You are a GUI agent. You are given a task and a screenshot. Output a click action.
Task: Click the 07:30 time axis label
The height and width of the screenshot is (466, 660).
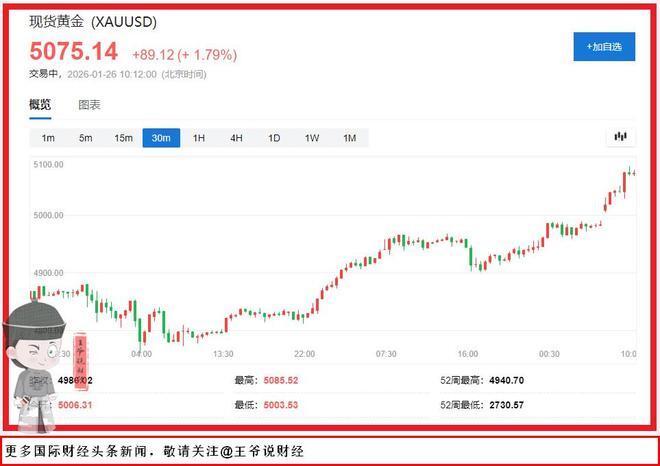[386, 354]
